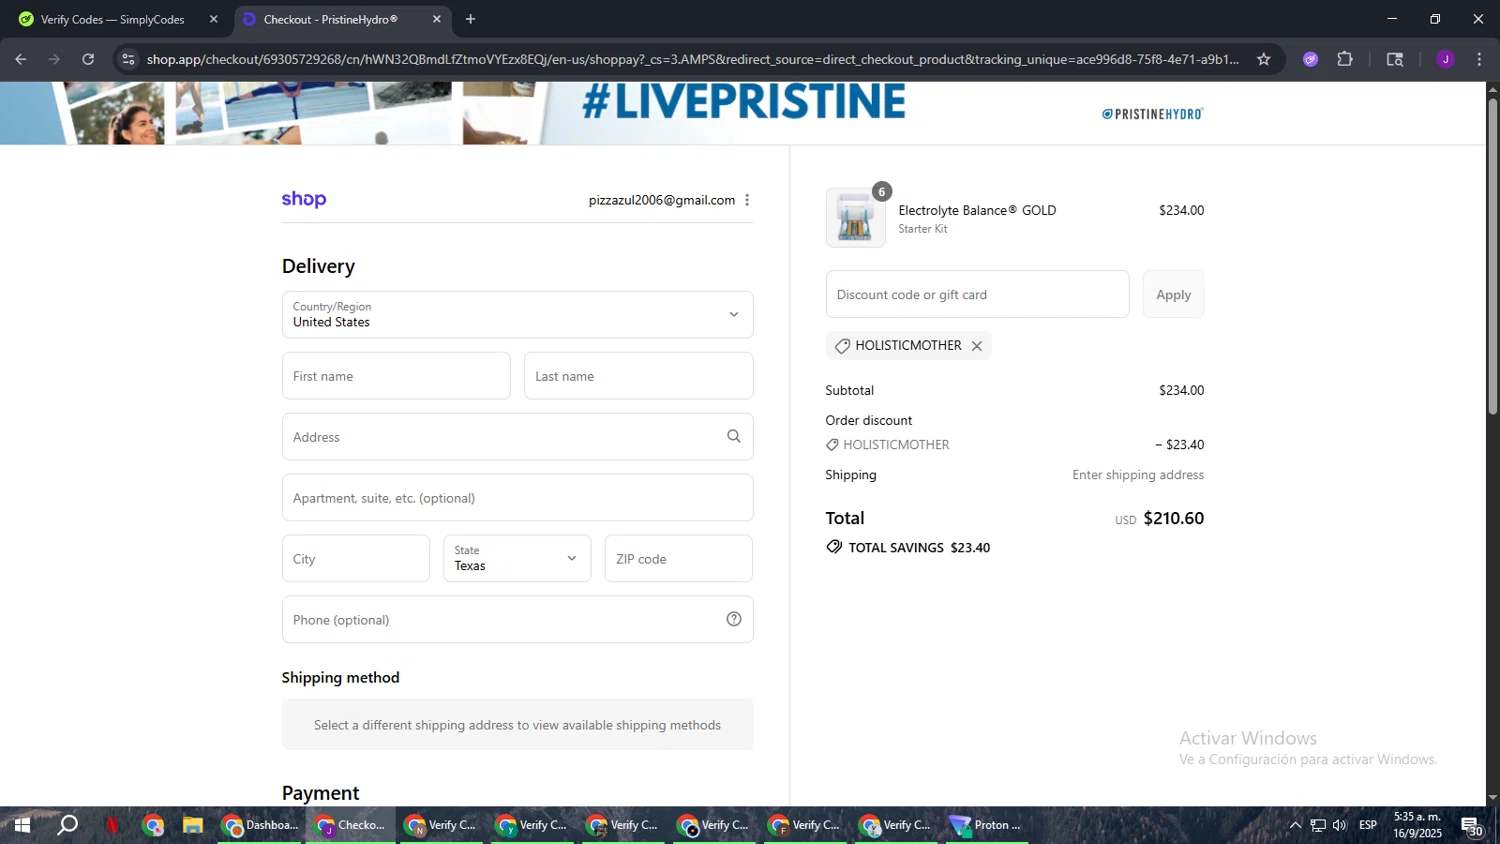Open the Checko... Chrome window in taskbar
1500x844 pixels.
351,825
